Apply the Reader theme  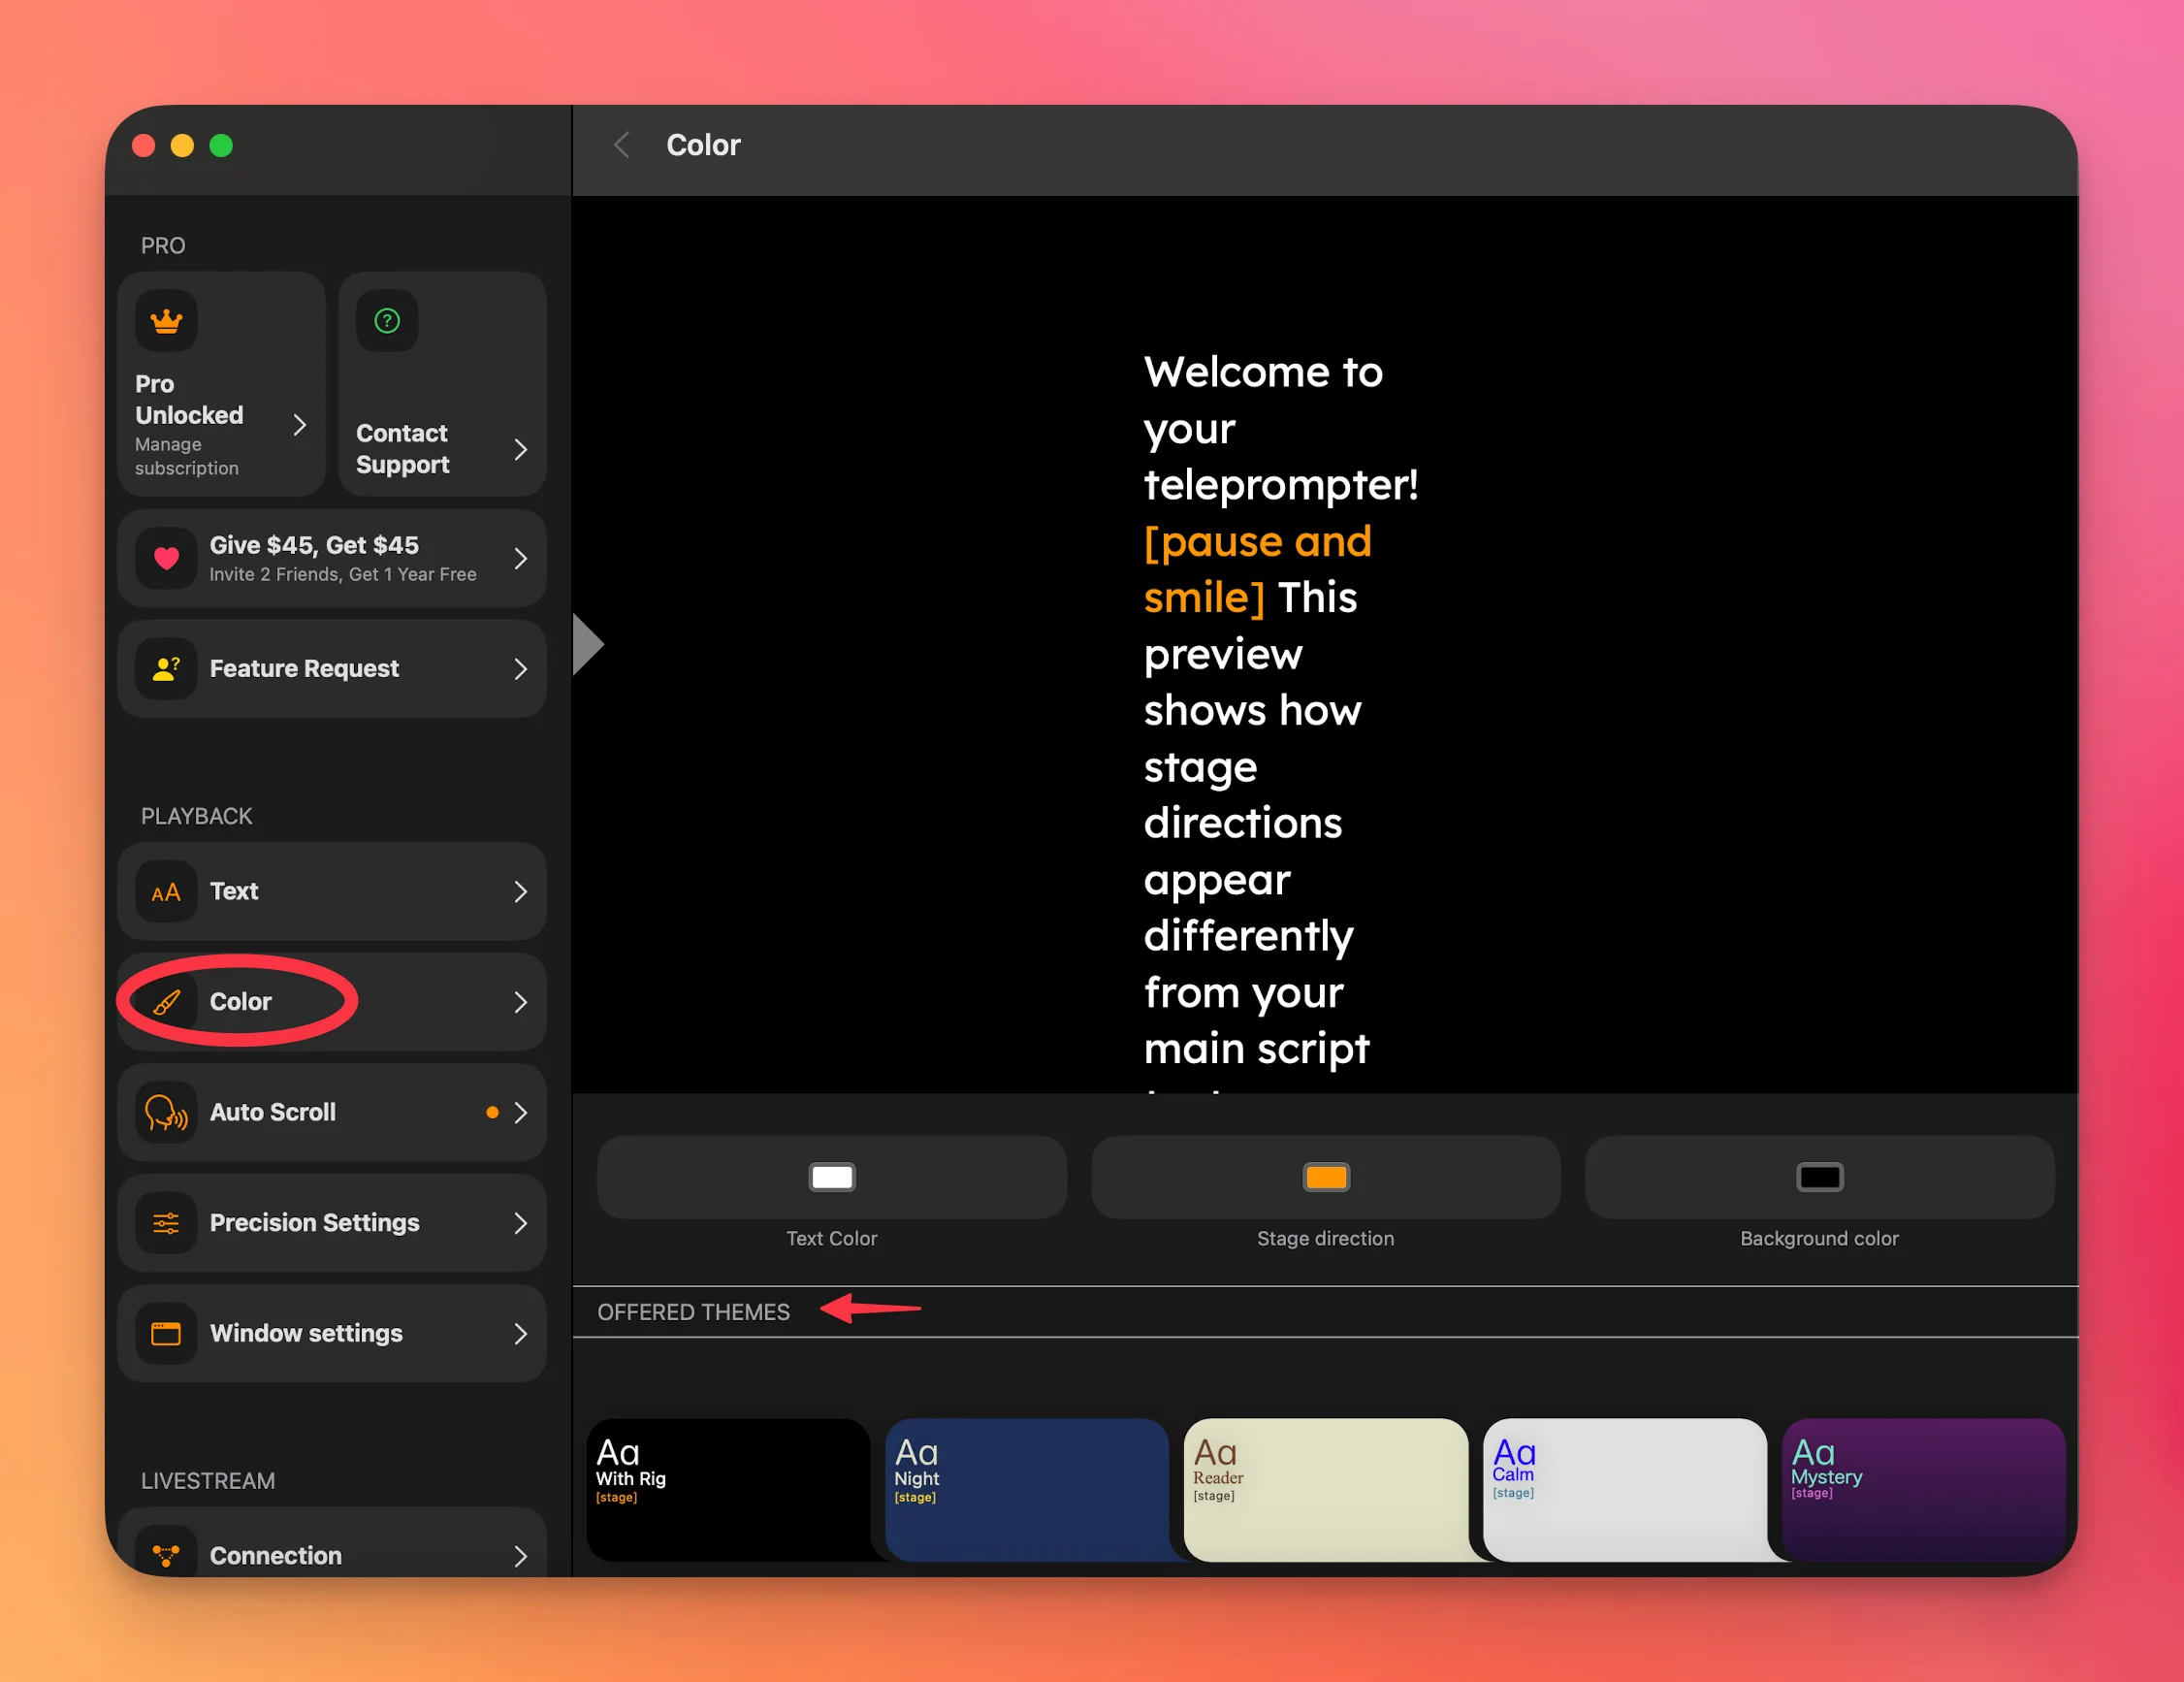(x=1324, y=1490)
